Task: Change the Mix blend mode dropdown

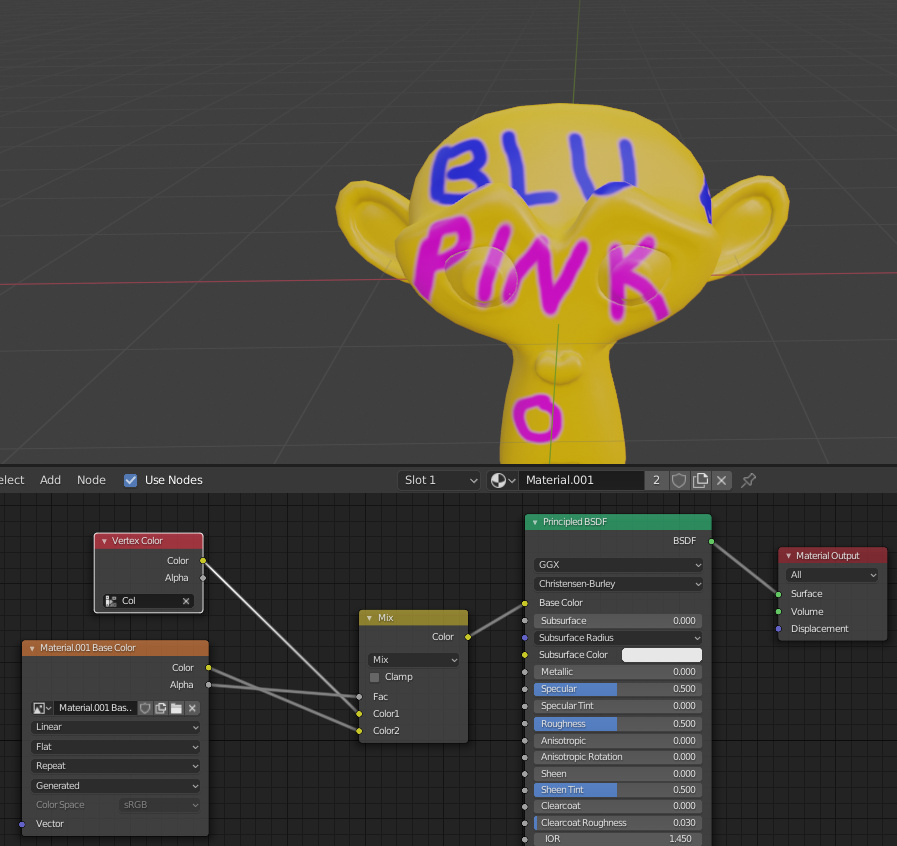Action: [x=413, y=658]
